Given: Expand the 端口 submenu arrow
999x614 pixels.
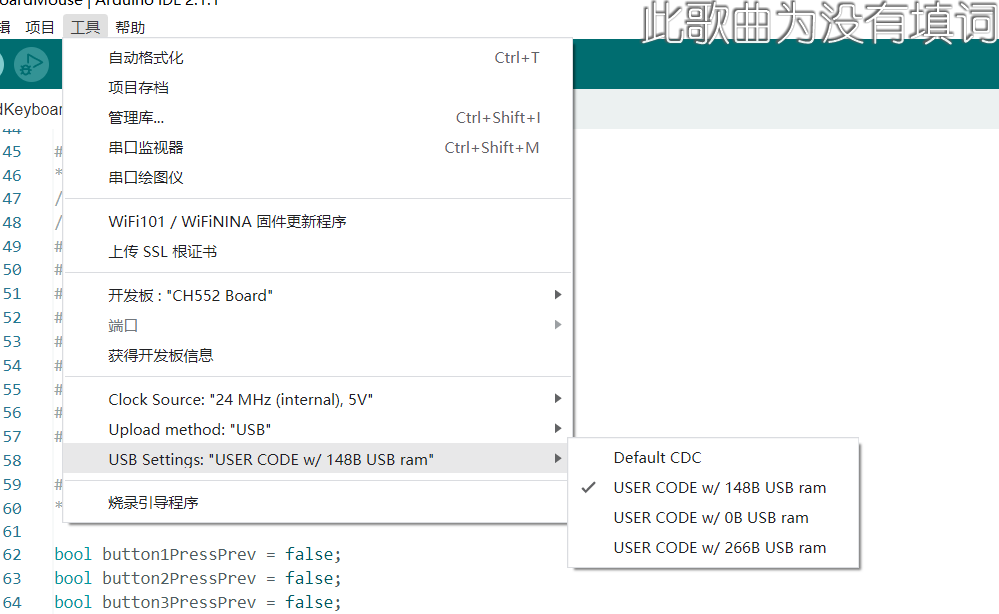Looking at the screenshot, I should click(557, 325).
